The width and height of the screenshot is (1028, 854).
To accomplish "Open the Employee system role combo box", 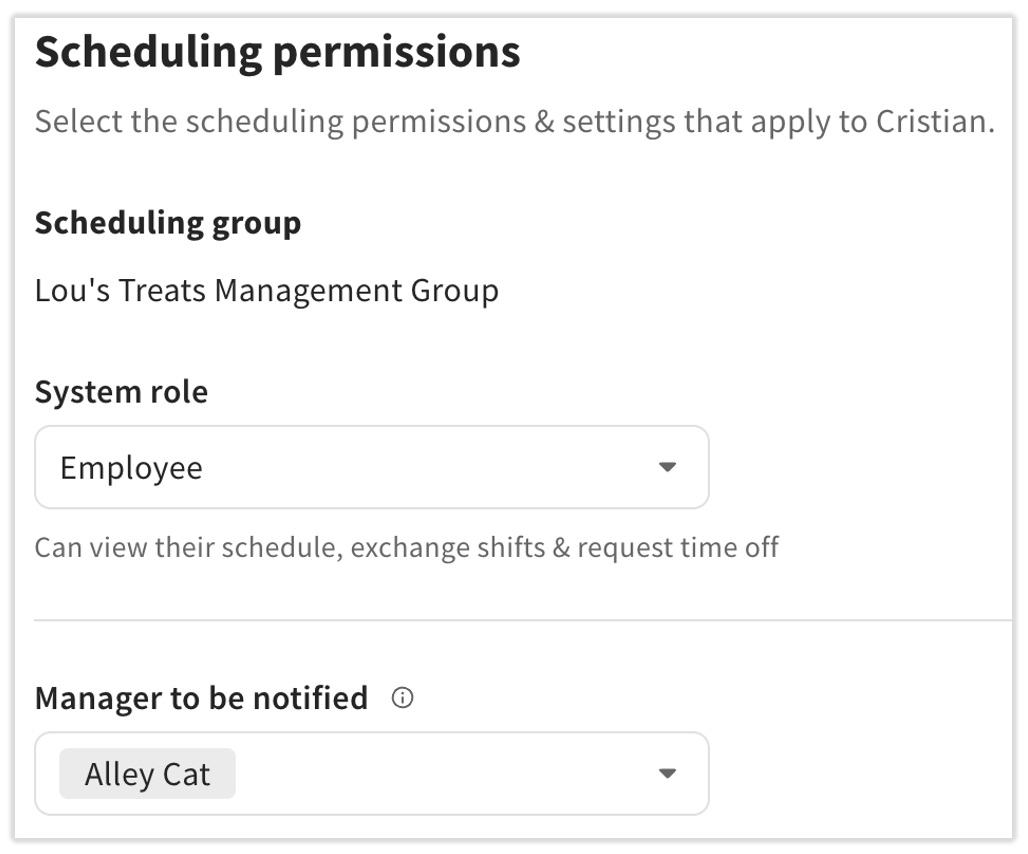I will [x=372, y=467].
